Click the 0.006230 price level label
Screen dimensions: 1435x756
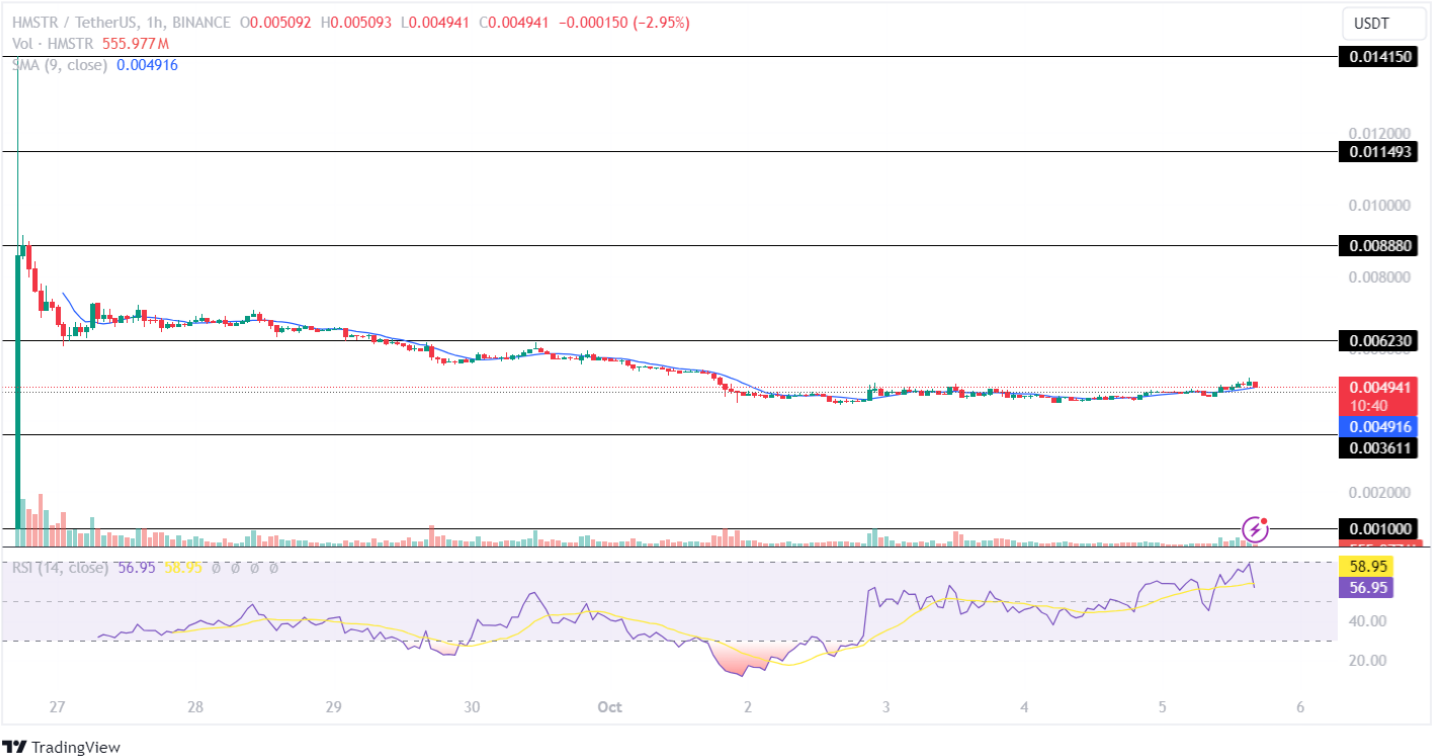[x=1379, y=341]
